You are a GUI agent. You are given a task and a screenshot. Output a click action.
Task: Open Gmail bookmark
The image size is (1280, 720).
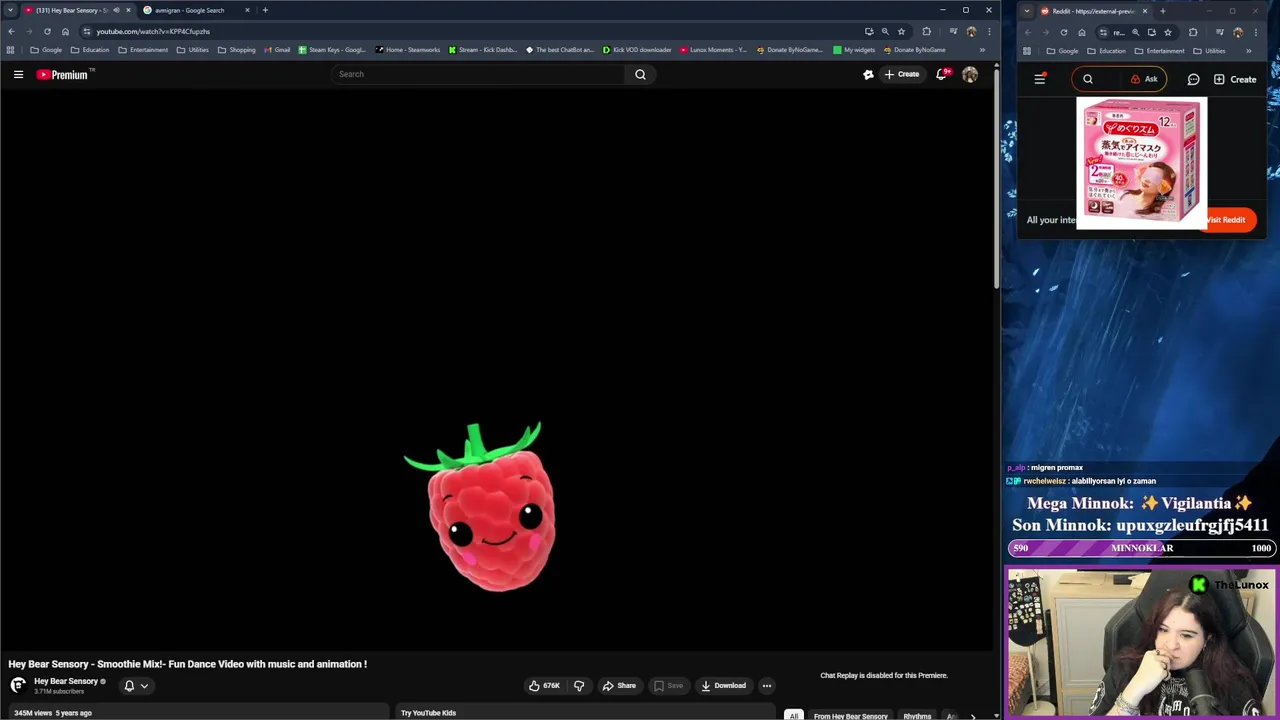pyautogui.click(x=276, y=50)
